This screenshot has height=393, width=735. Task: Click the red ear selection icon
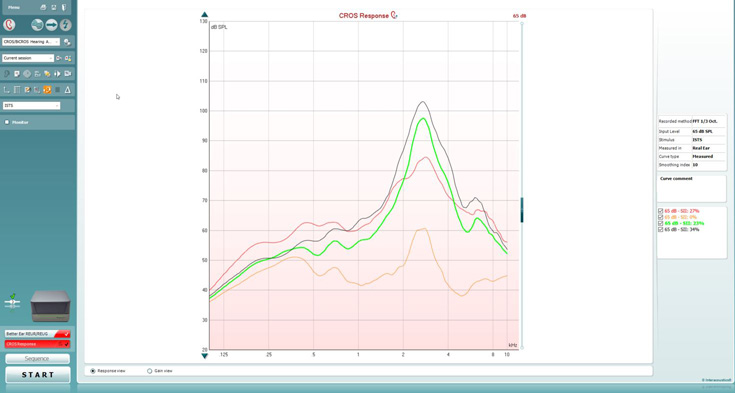coord(9,25)
